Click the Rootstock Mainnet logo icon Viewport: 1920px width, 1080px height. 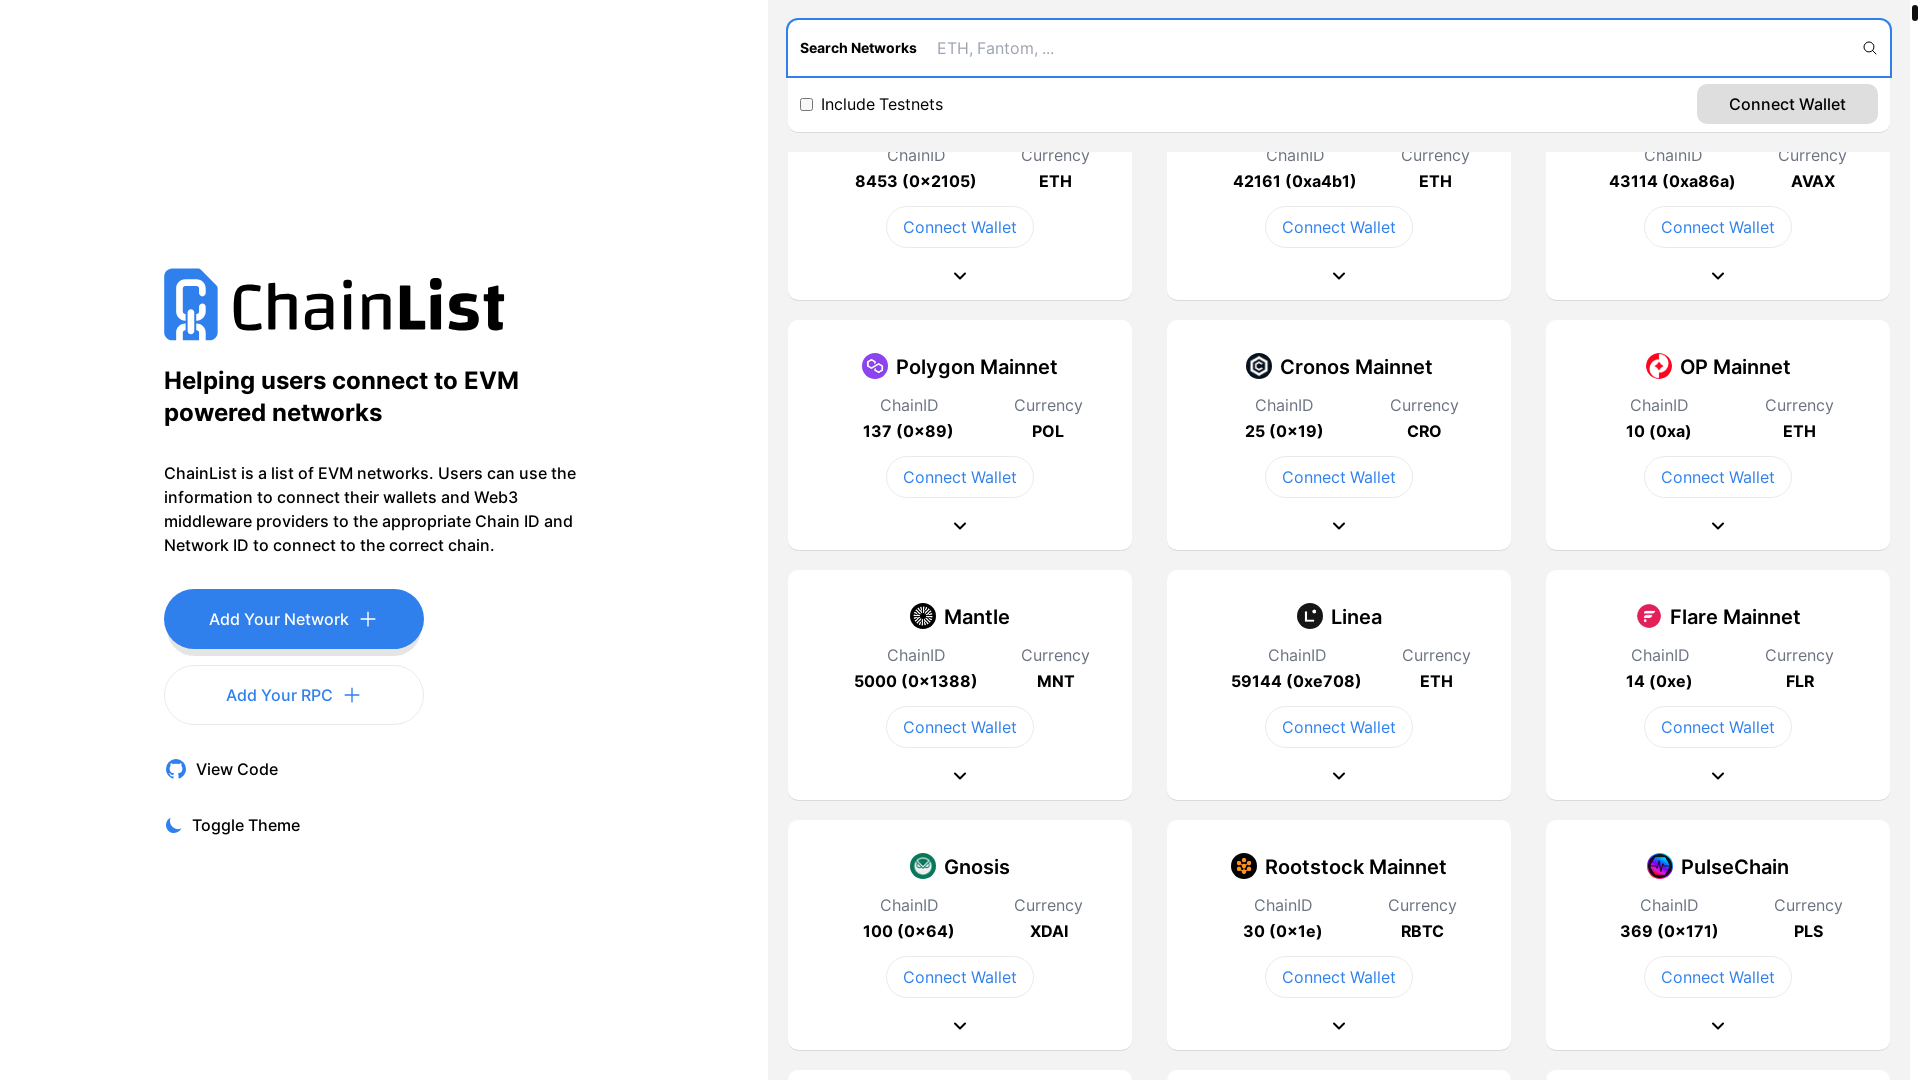(1244, 866)
